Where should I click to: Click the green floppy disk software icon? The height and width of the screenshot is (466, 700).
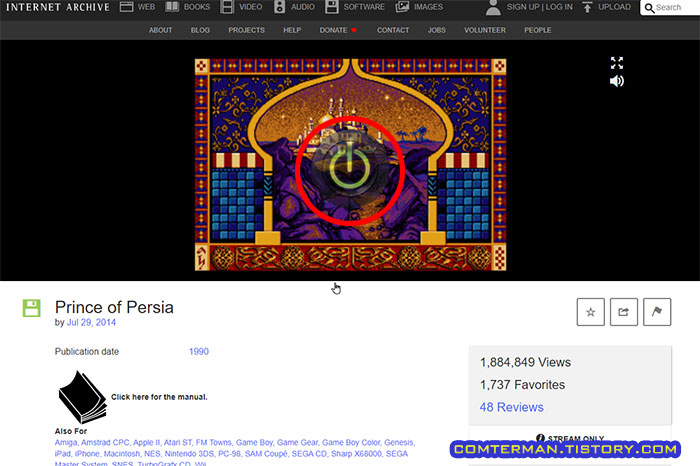click(x=32, y=308)
